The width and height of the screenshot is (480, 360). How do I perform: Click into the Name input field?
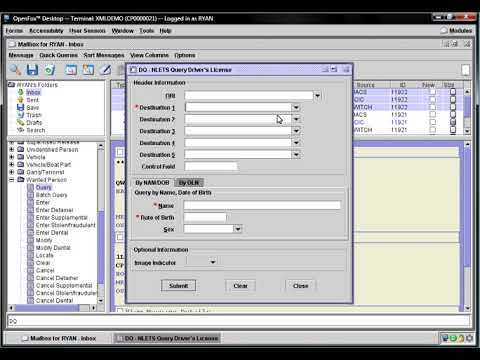pyautogui.click(x=262, y=205)
